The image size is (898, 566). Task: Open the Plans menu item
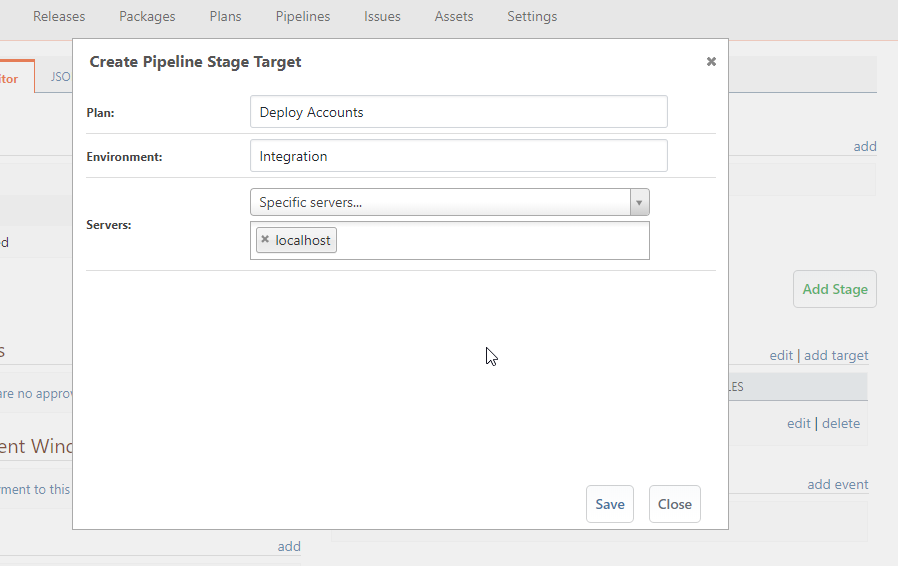pos(225,16)
